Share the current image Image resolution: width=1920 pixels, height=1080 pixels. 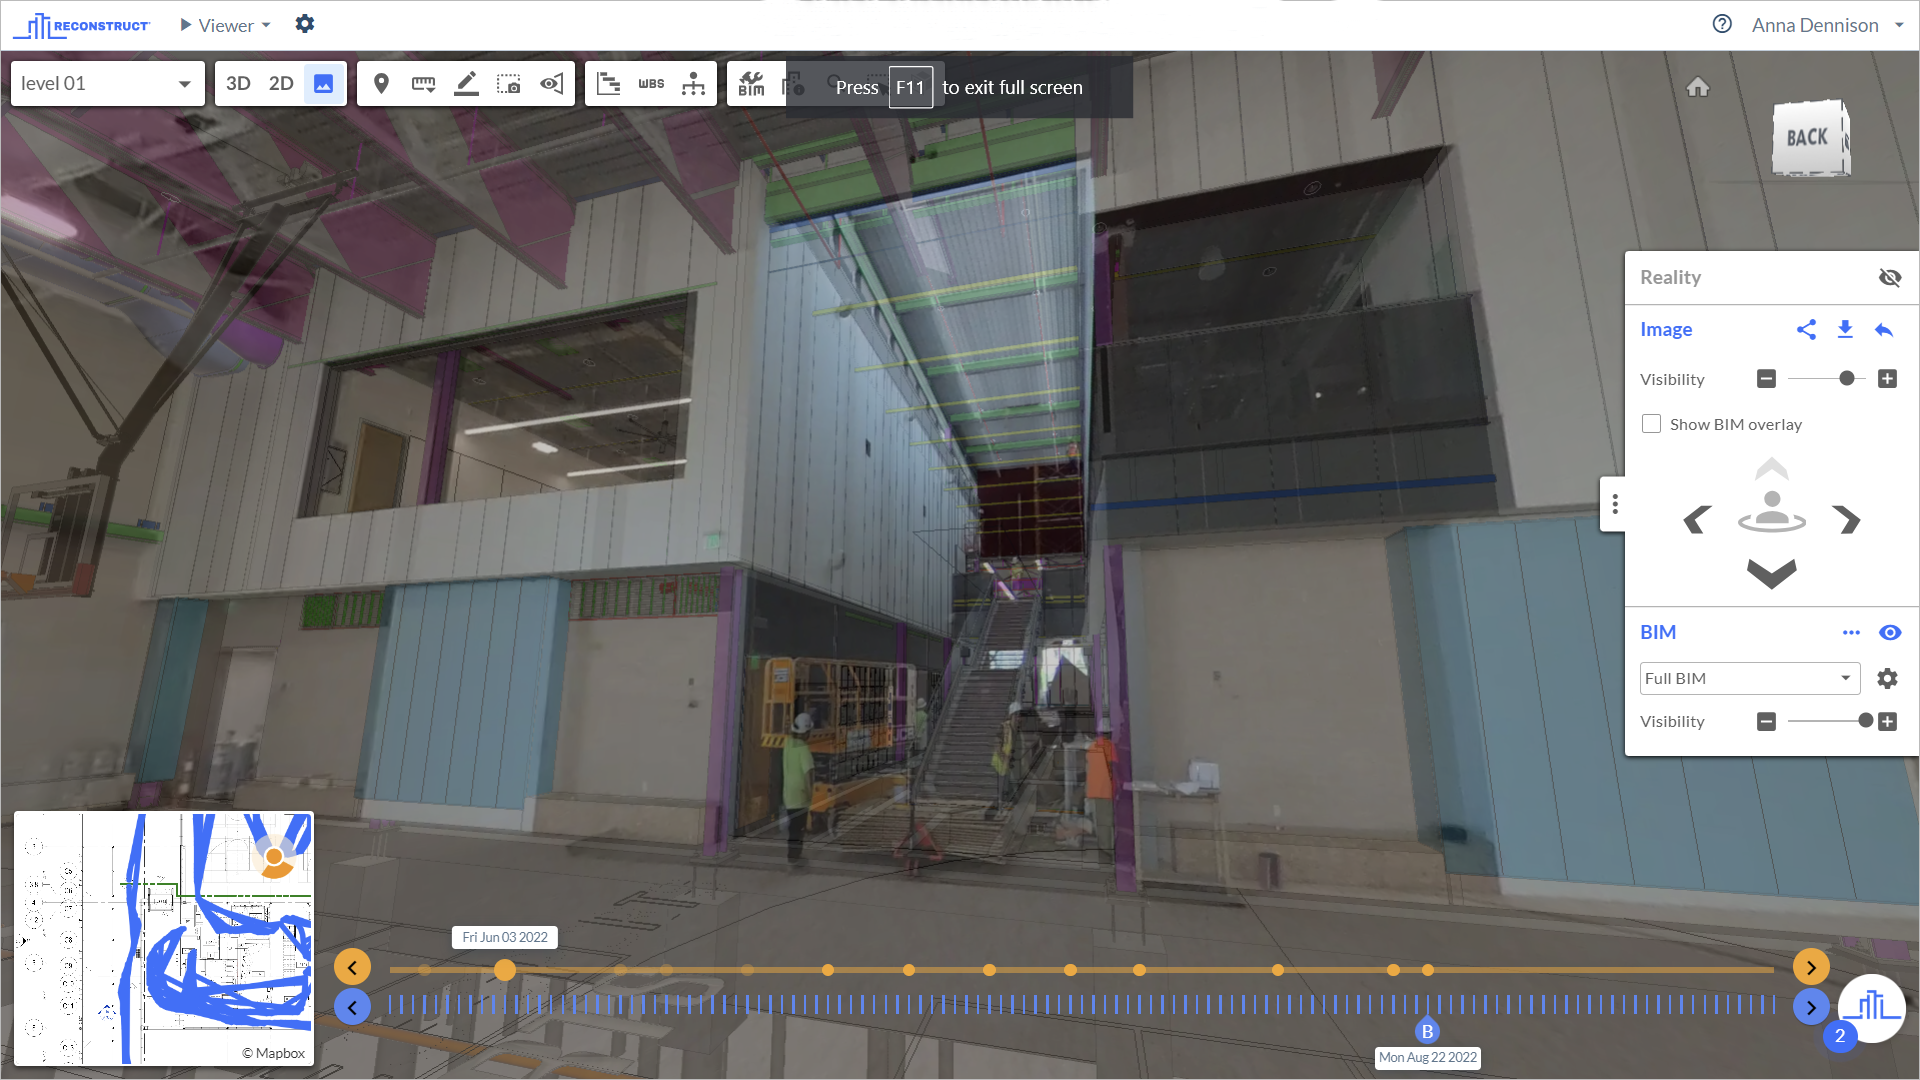click(1806, 330)
